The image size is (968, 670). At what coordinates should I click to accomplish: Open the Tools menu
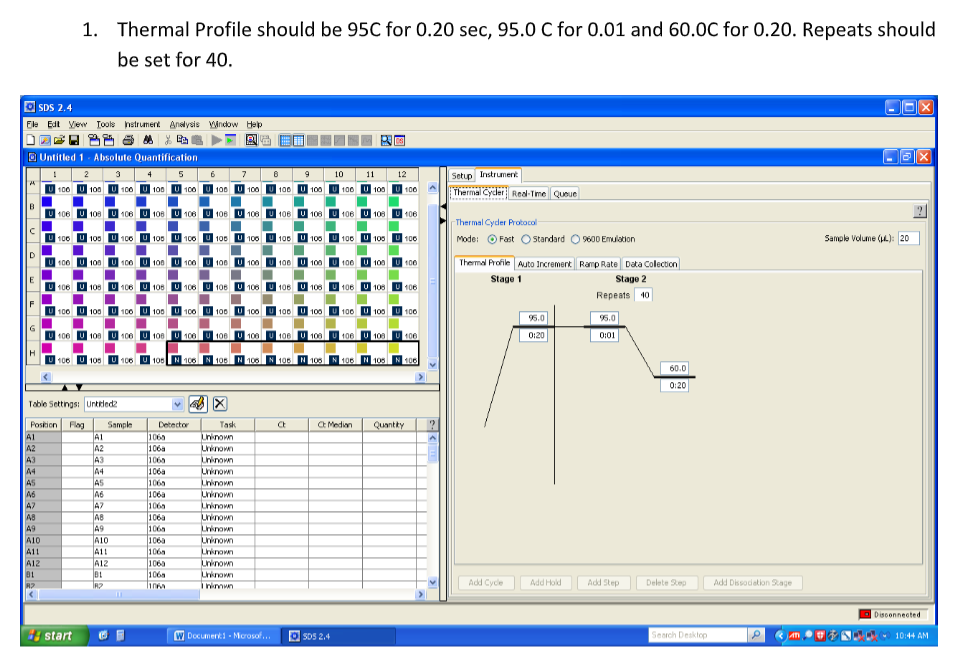[x=106, y=124]
